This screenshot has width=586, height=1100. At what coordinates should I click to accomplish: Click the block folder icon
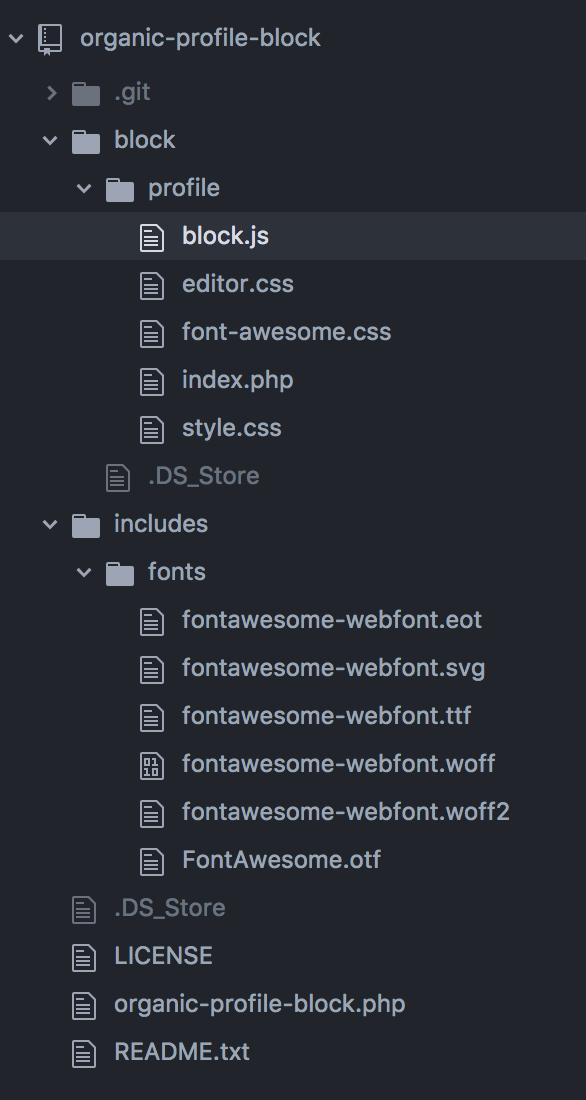point(86,141)
